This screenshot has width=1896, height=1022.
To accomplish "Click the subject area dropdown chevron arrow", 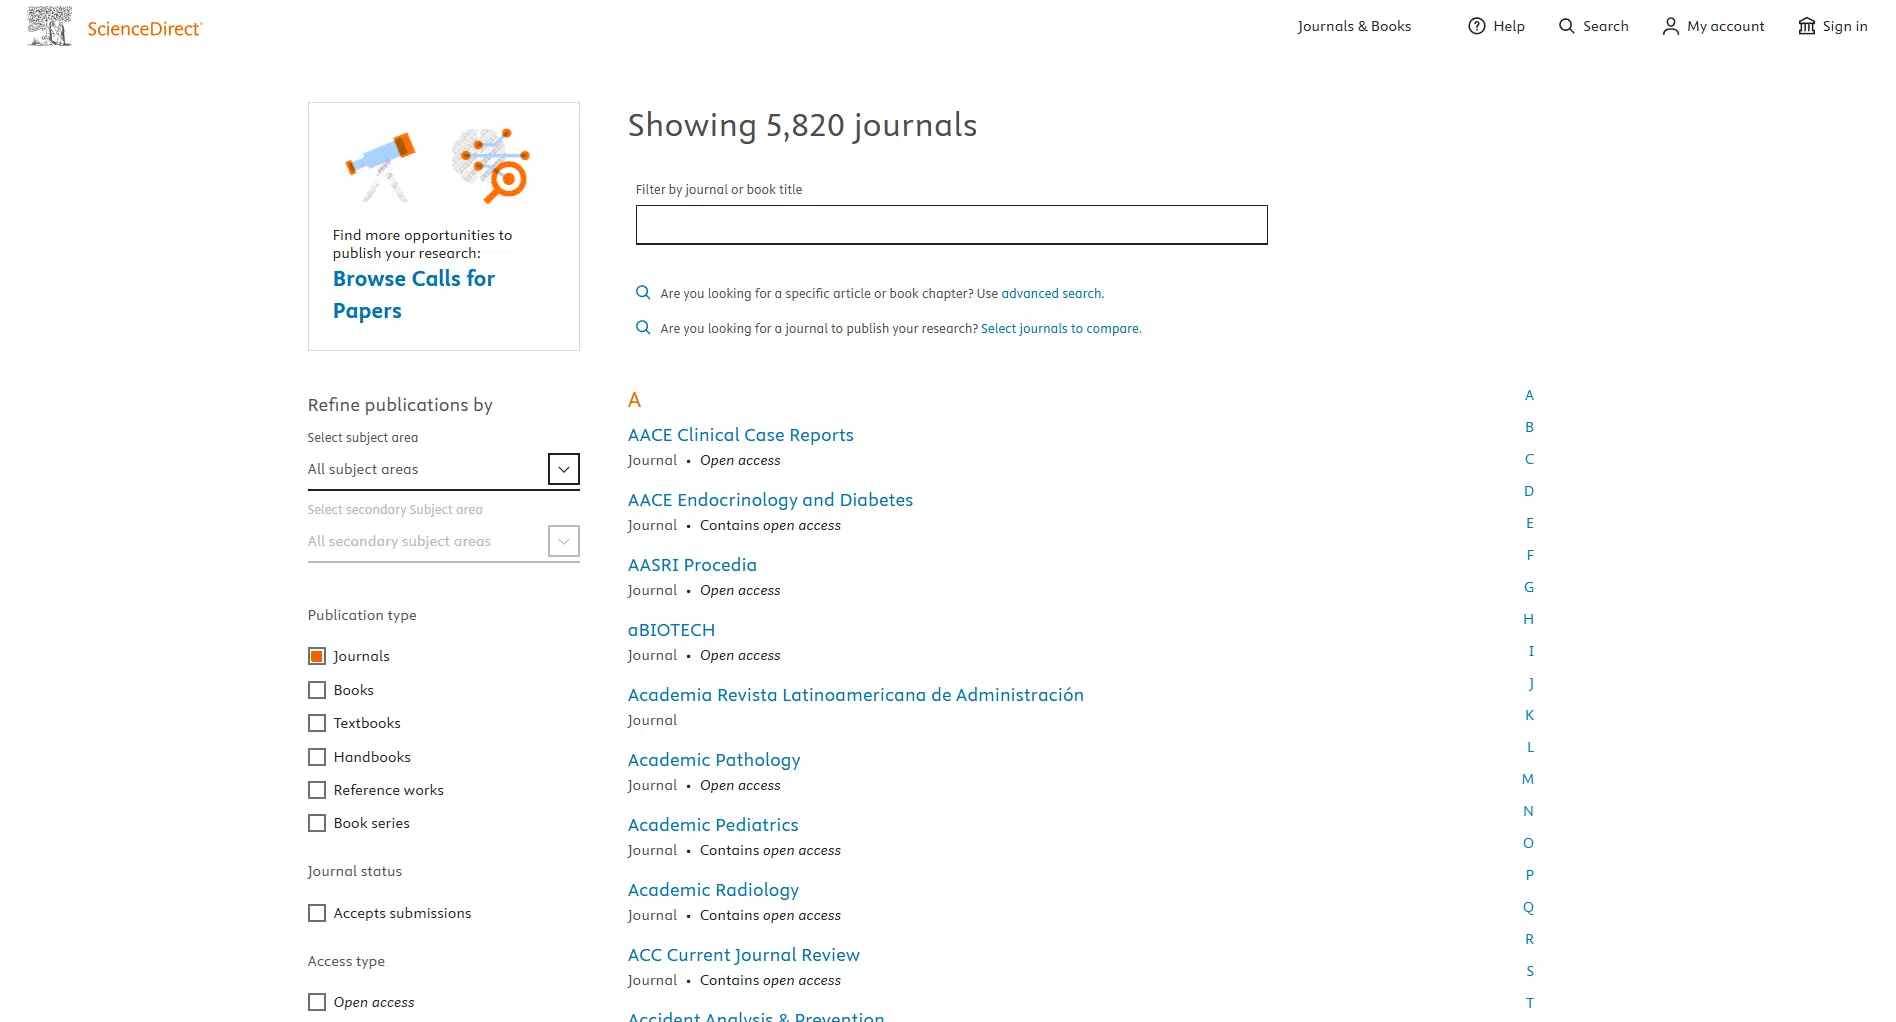I will coord(563,469).
